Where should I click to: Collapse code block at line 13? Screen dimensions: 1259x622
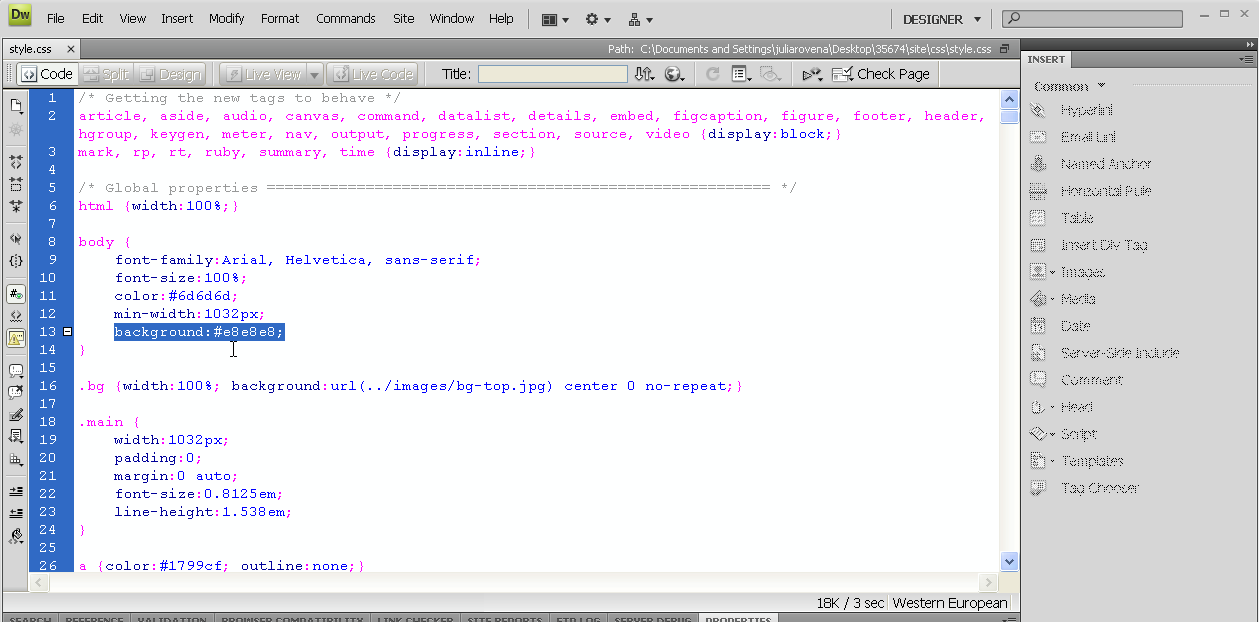[x=67, y=332]
